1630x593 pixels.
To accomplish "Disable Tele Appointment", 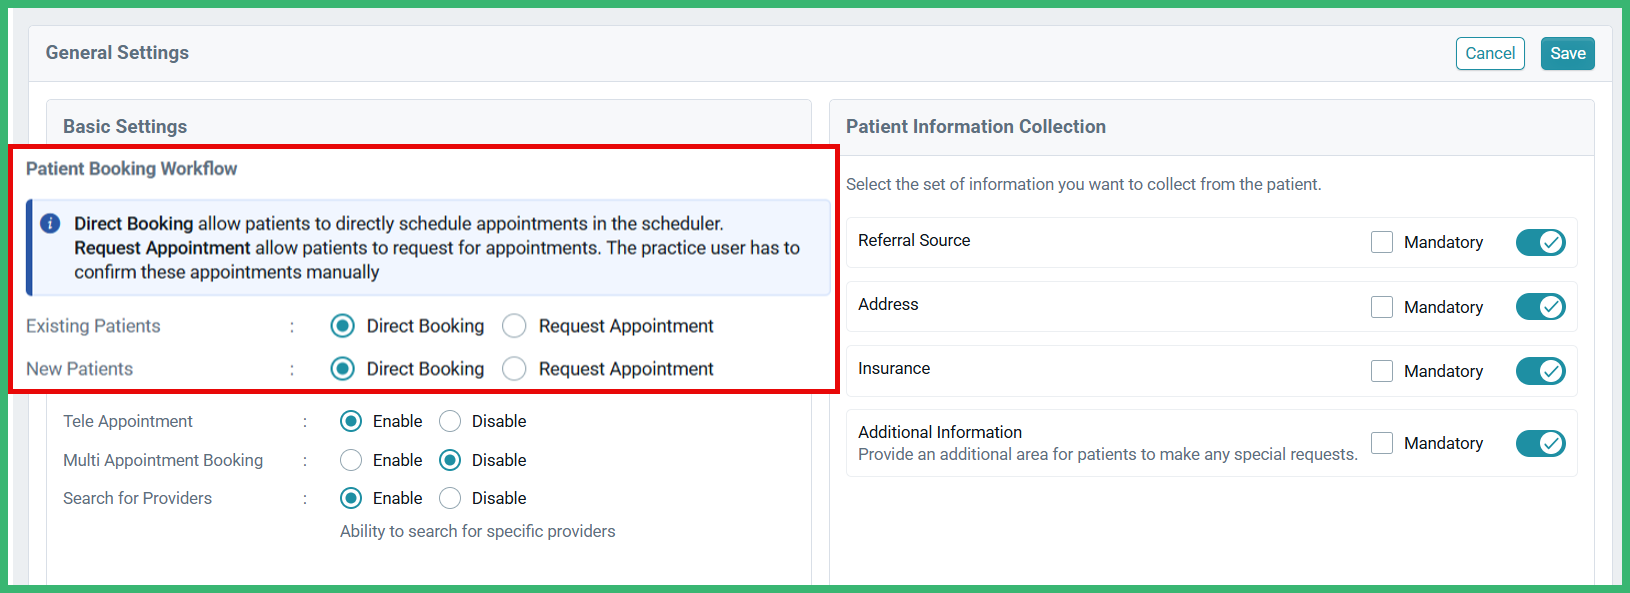I will point(449,421).
